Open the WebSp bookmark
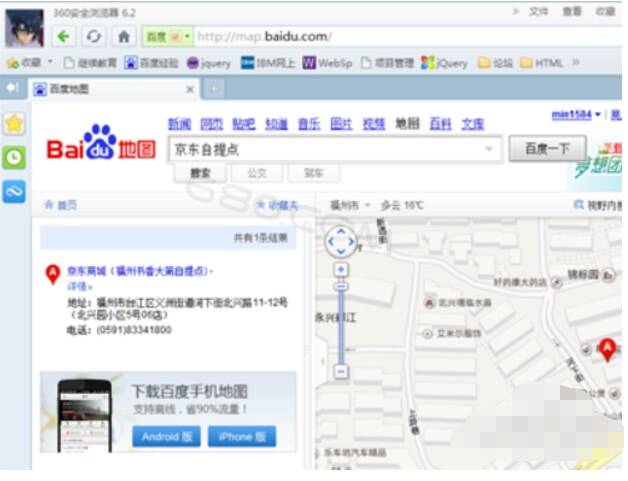 pyautogui.click(x=327, y=63)
